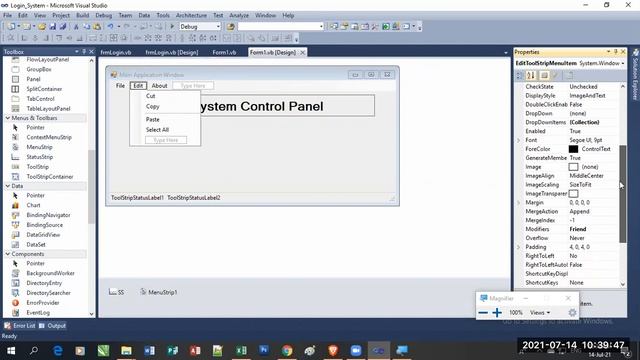Click the Type Here box under Select All
Image resolution: width=640 pixels, height=360 pixels.
coord(166,140)
